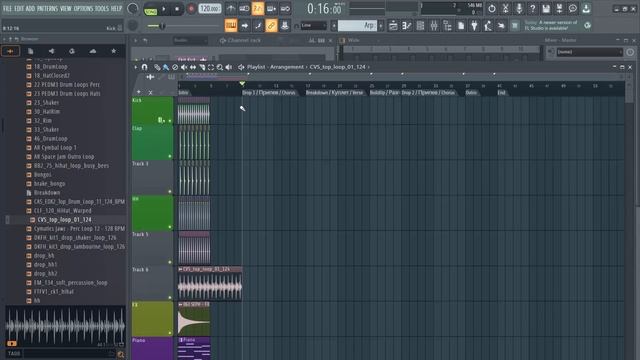
Task: Open the Arp pattern selector
Action: (357, 26)
